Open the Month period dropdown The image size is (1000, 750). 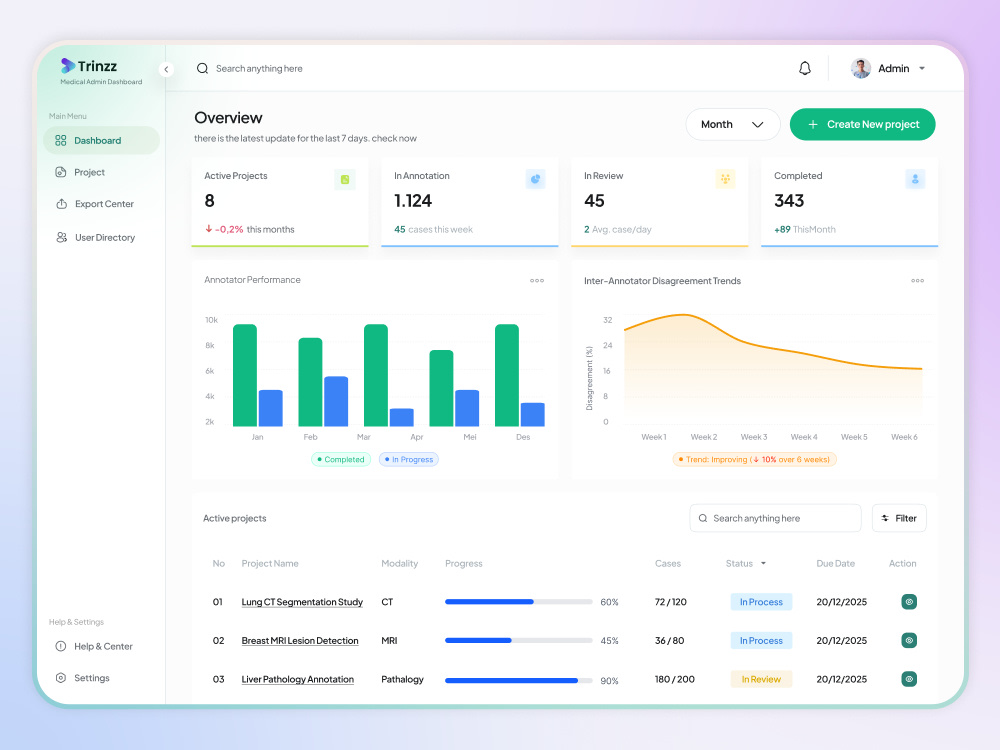pyautogui.click(x=733, y=124)
